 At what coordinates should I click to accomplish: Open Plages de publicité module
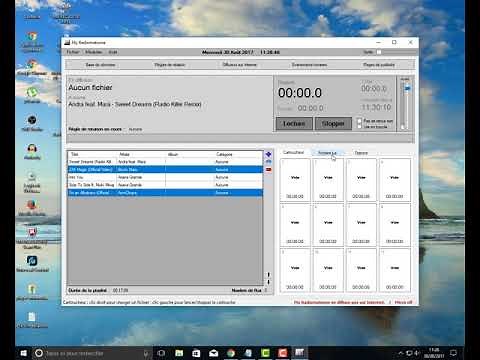coord(379,65)
